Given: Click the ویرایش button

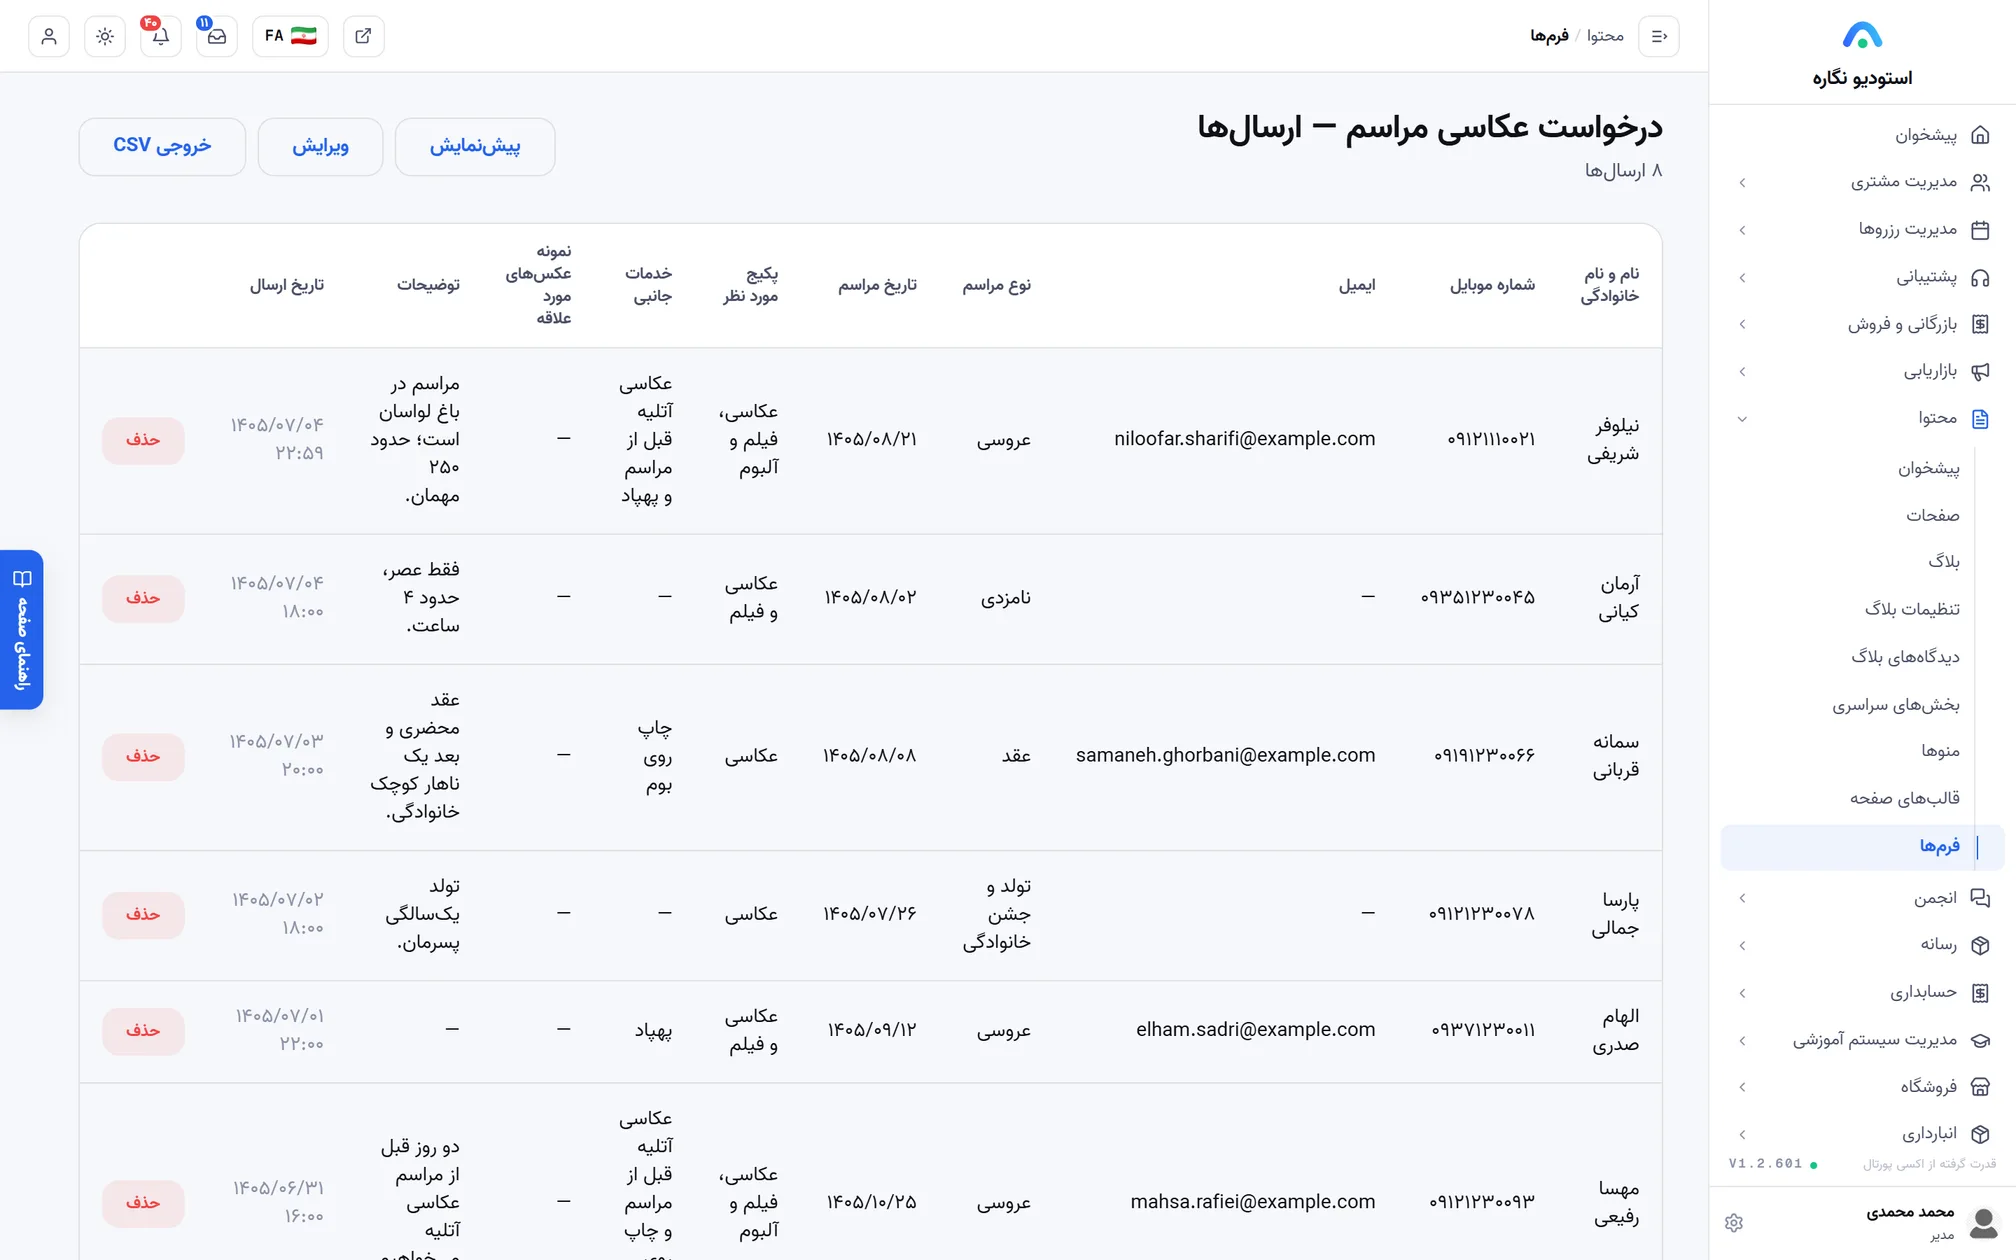Looking at the screenshot, I should [320, 147].
